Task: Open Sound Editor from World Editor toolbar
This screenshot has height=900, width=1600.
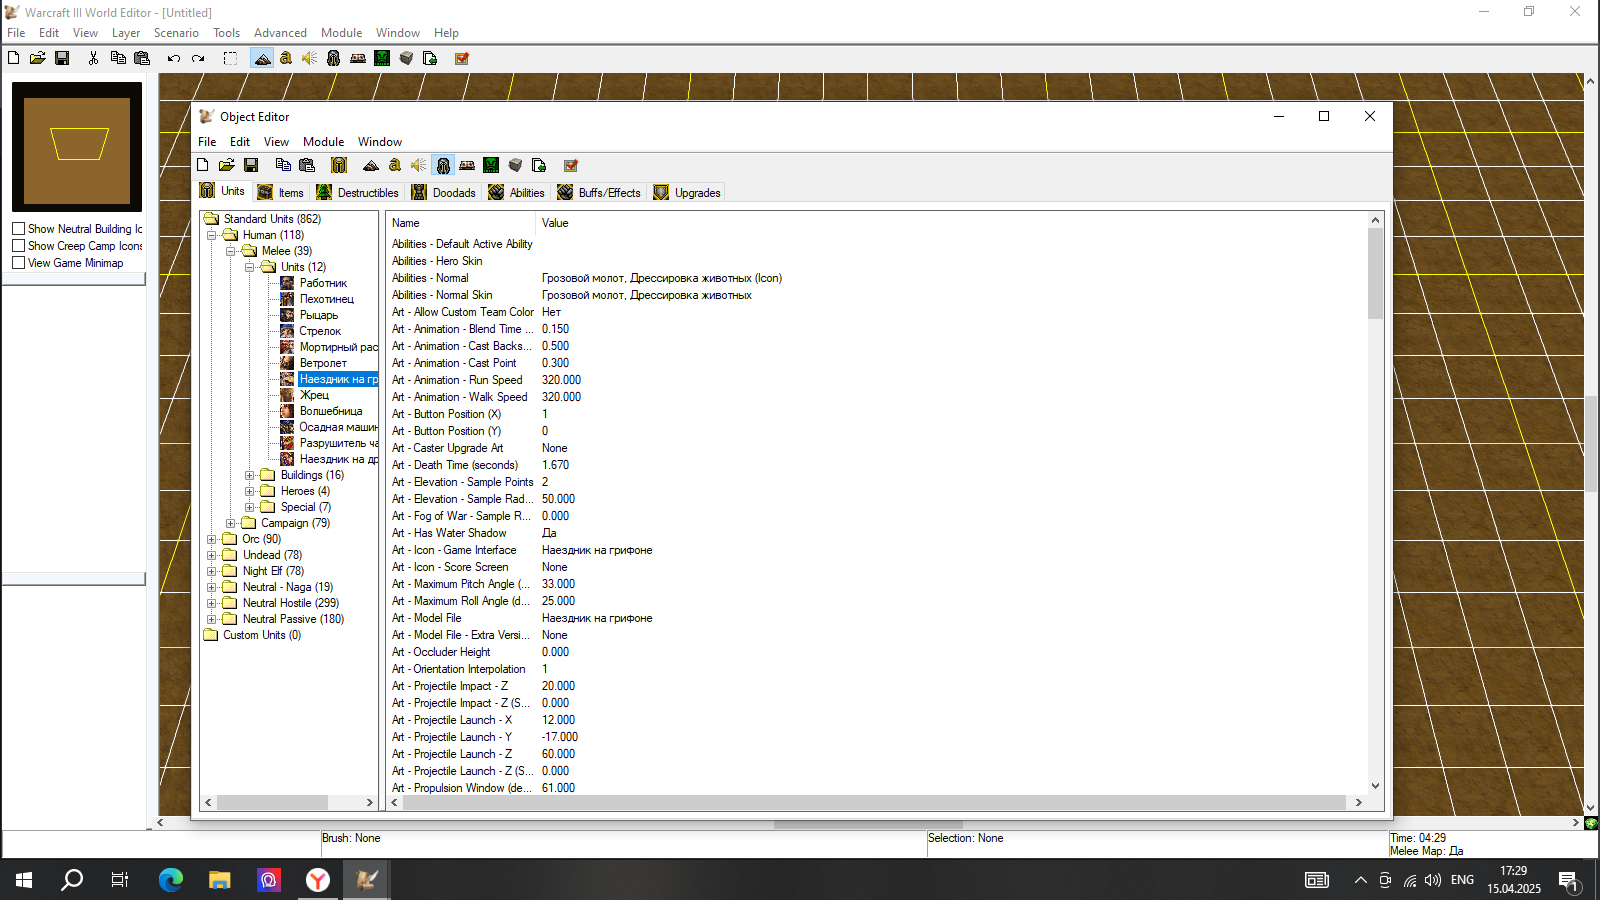Action: point(310,58)
